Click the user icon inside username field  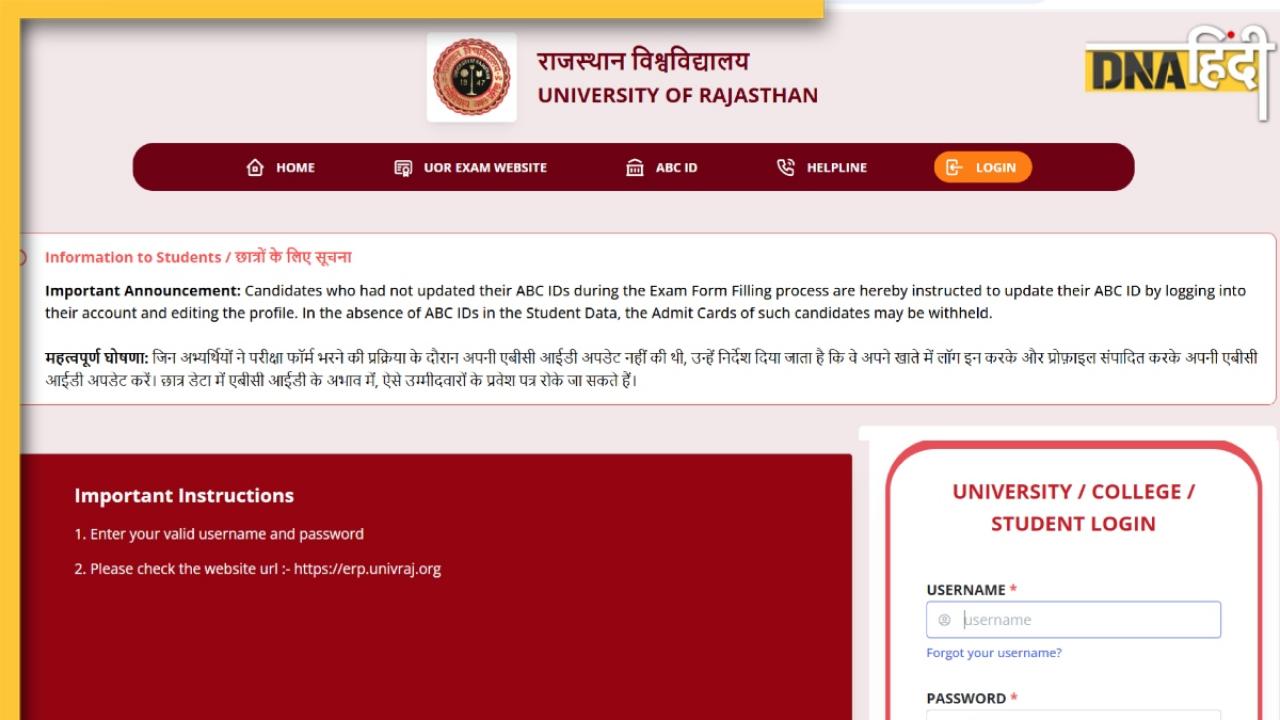point(944,620)
